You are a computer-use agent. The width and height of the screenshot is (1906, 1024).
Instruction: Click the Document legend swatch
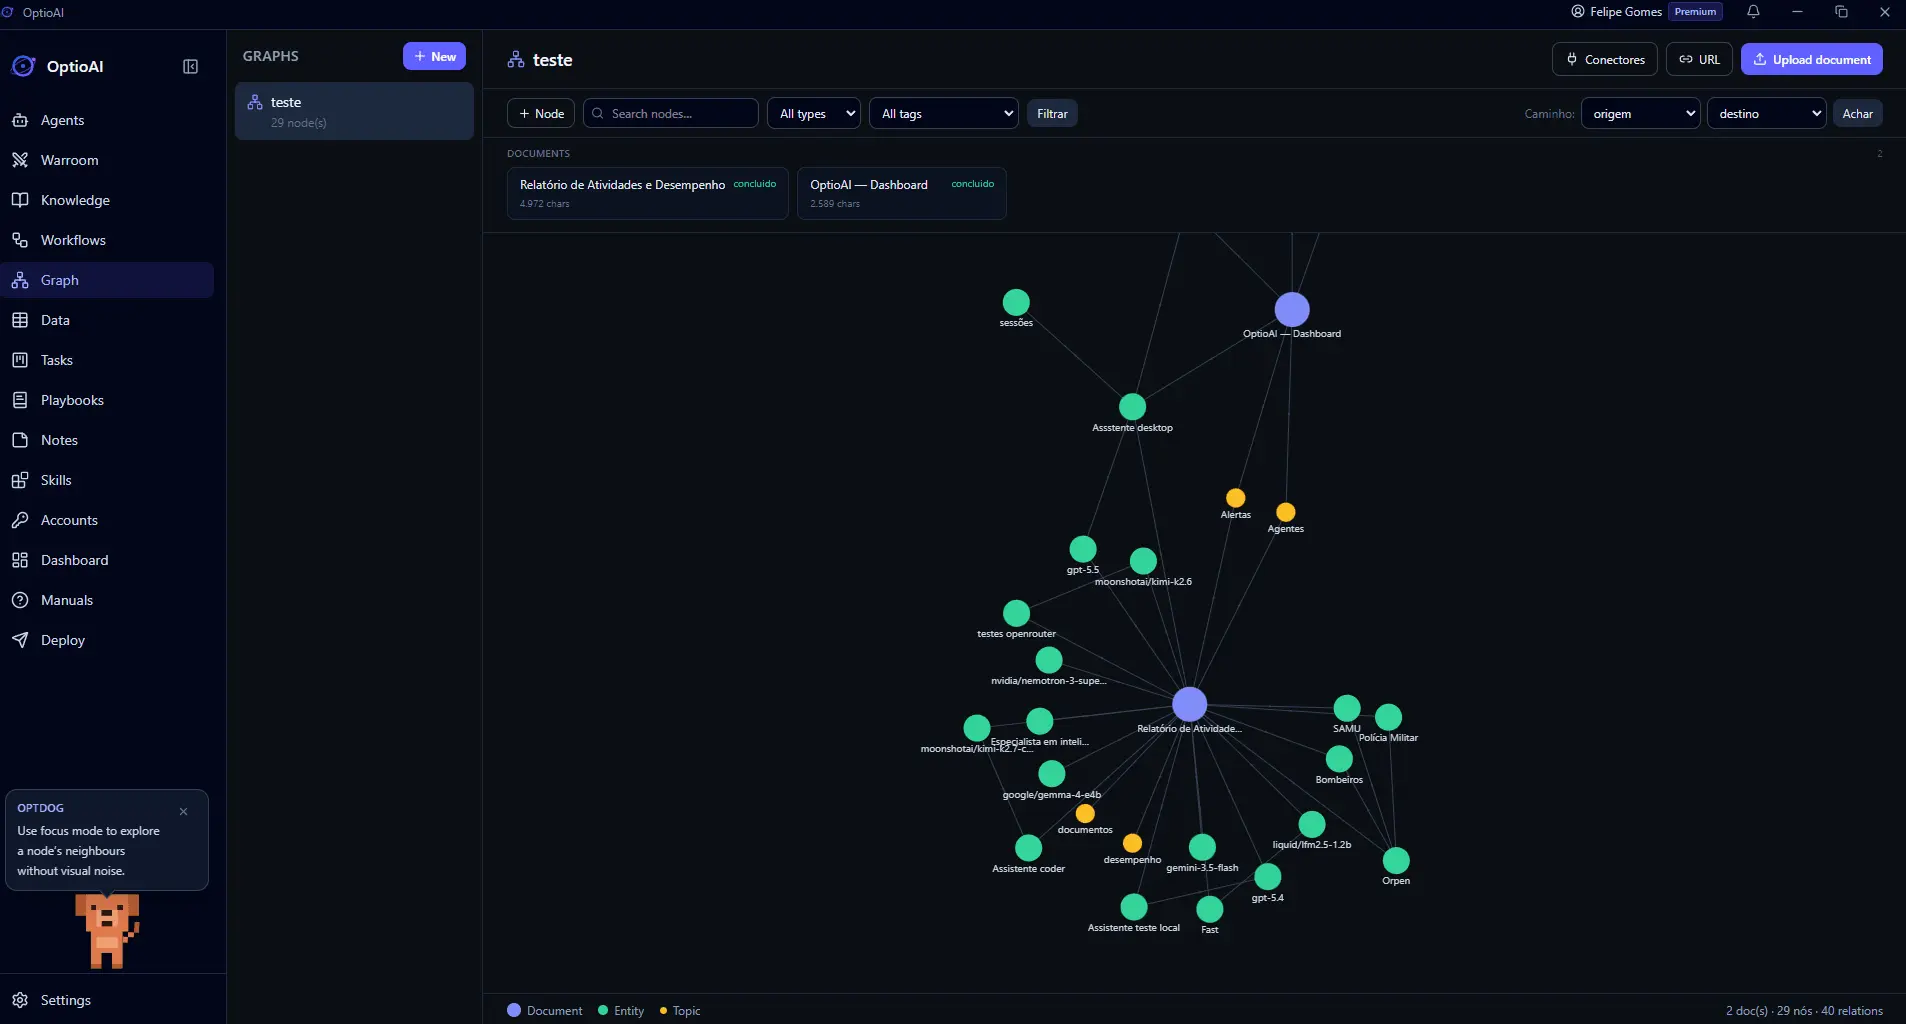514,1010
